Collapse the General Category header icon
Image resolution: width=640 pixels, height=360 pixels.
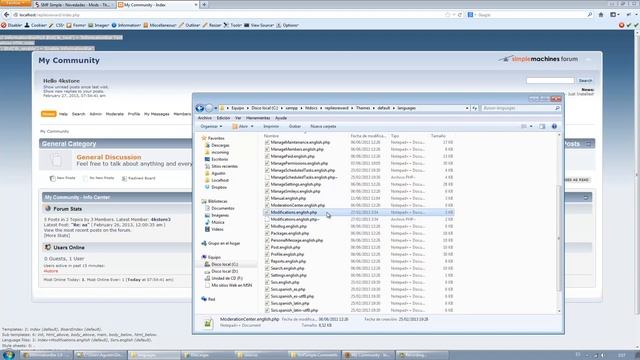(x=588, y=144)
